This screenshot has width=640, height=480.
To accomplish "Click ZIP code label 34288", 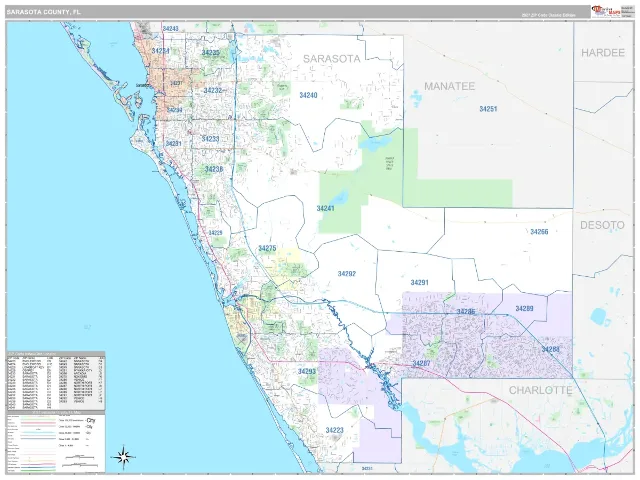I will 551,349.
